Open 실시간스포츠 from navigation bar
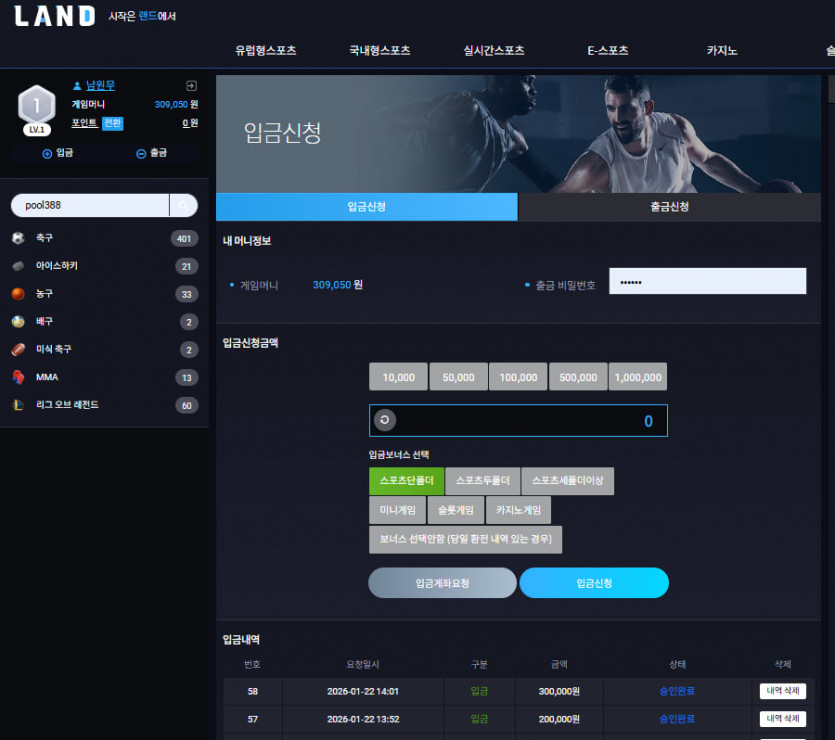 pos(494,51)
